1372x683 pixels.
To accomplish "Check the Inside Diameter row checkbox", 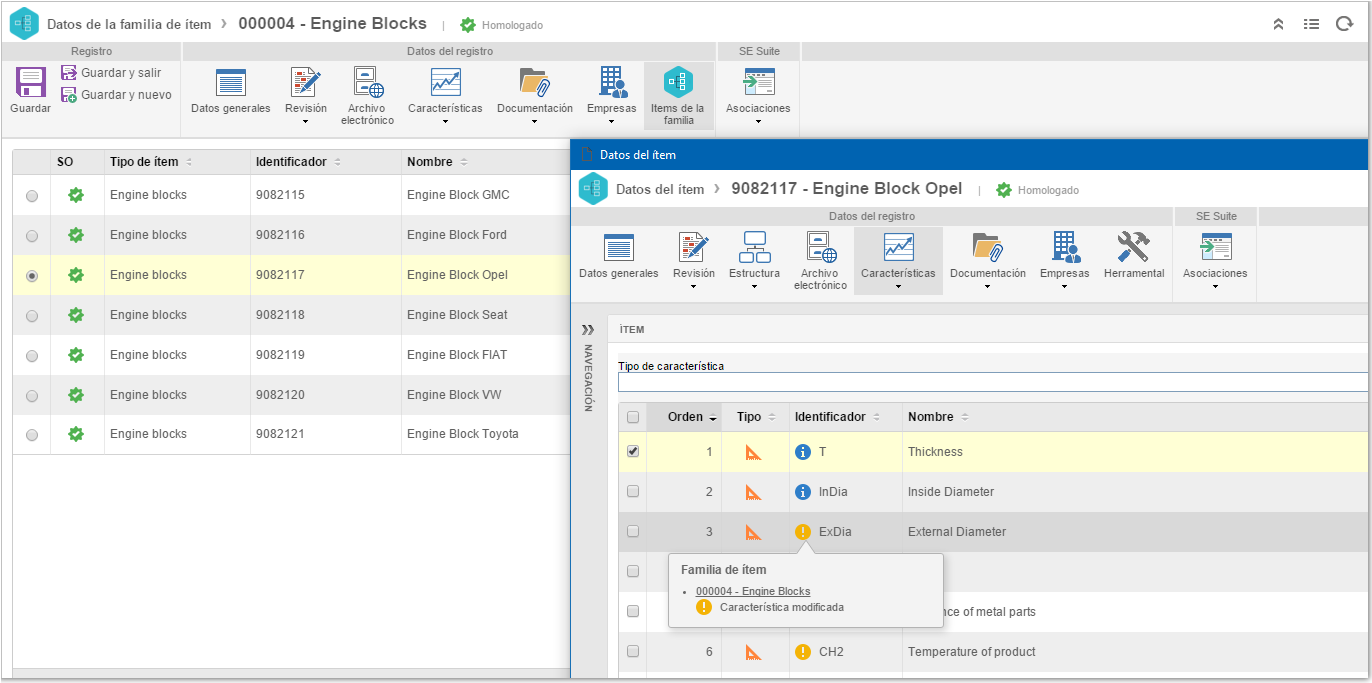I will (x=633, y=491).
